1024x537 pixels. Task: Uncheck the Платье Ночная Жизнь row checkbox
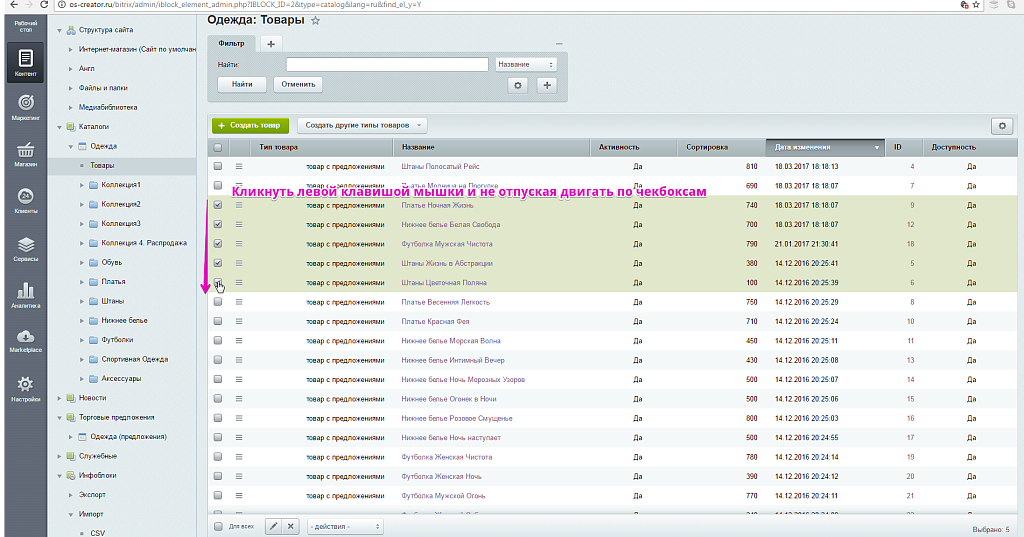coord(218,205)
